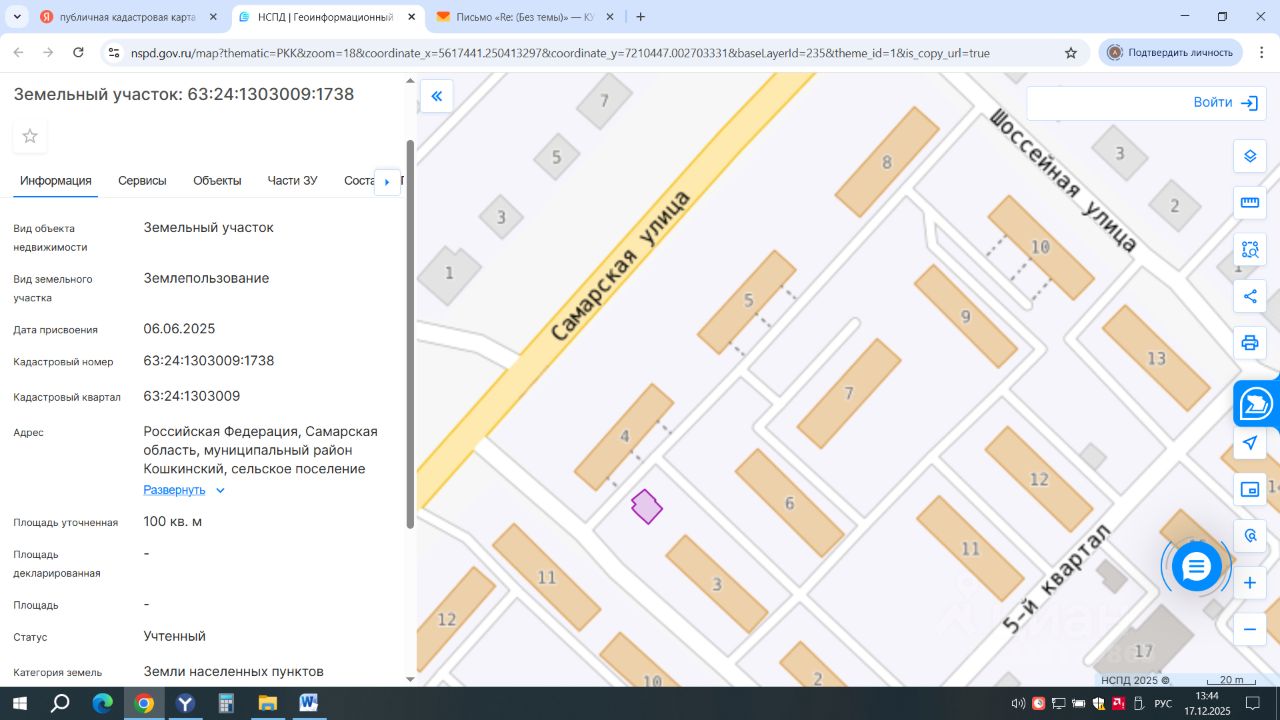The width and height of the screenshot is (1280, 720).
Task: Click building 13 on the map
Action: pos(1156,358)
